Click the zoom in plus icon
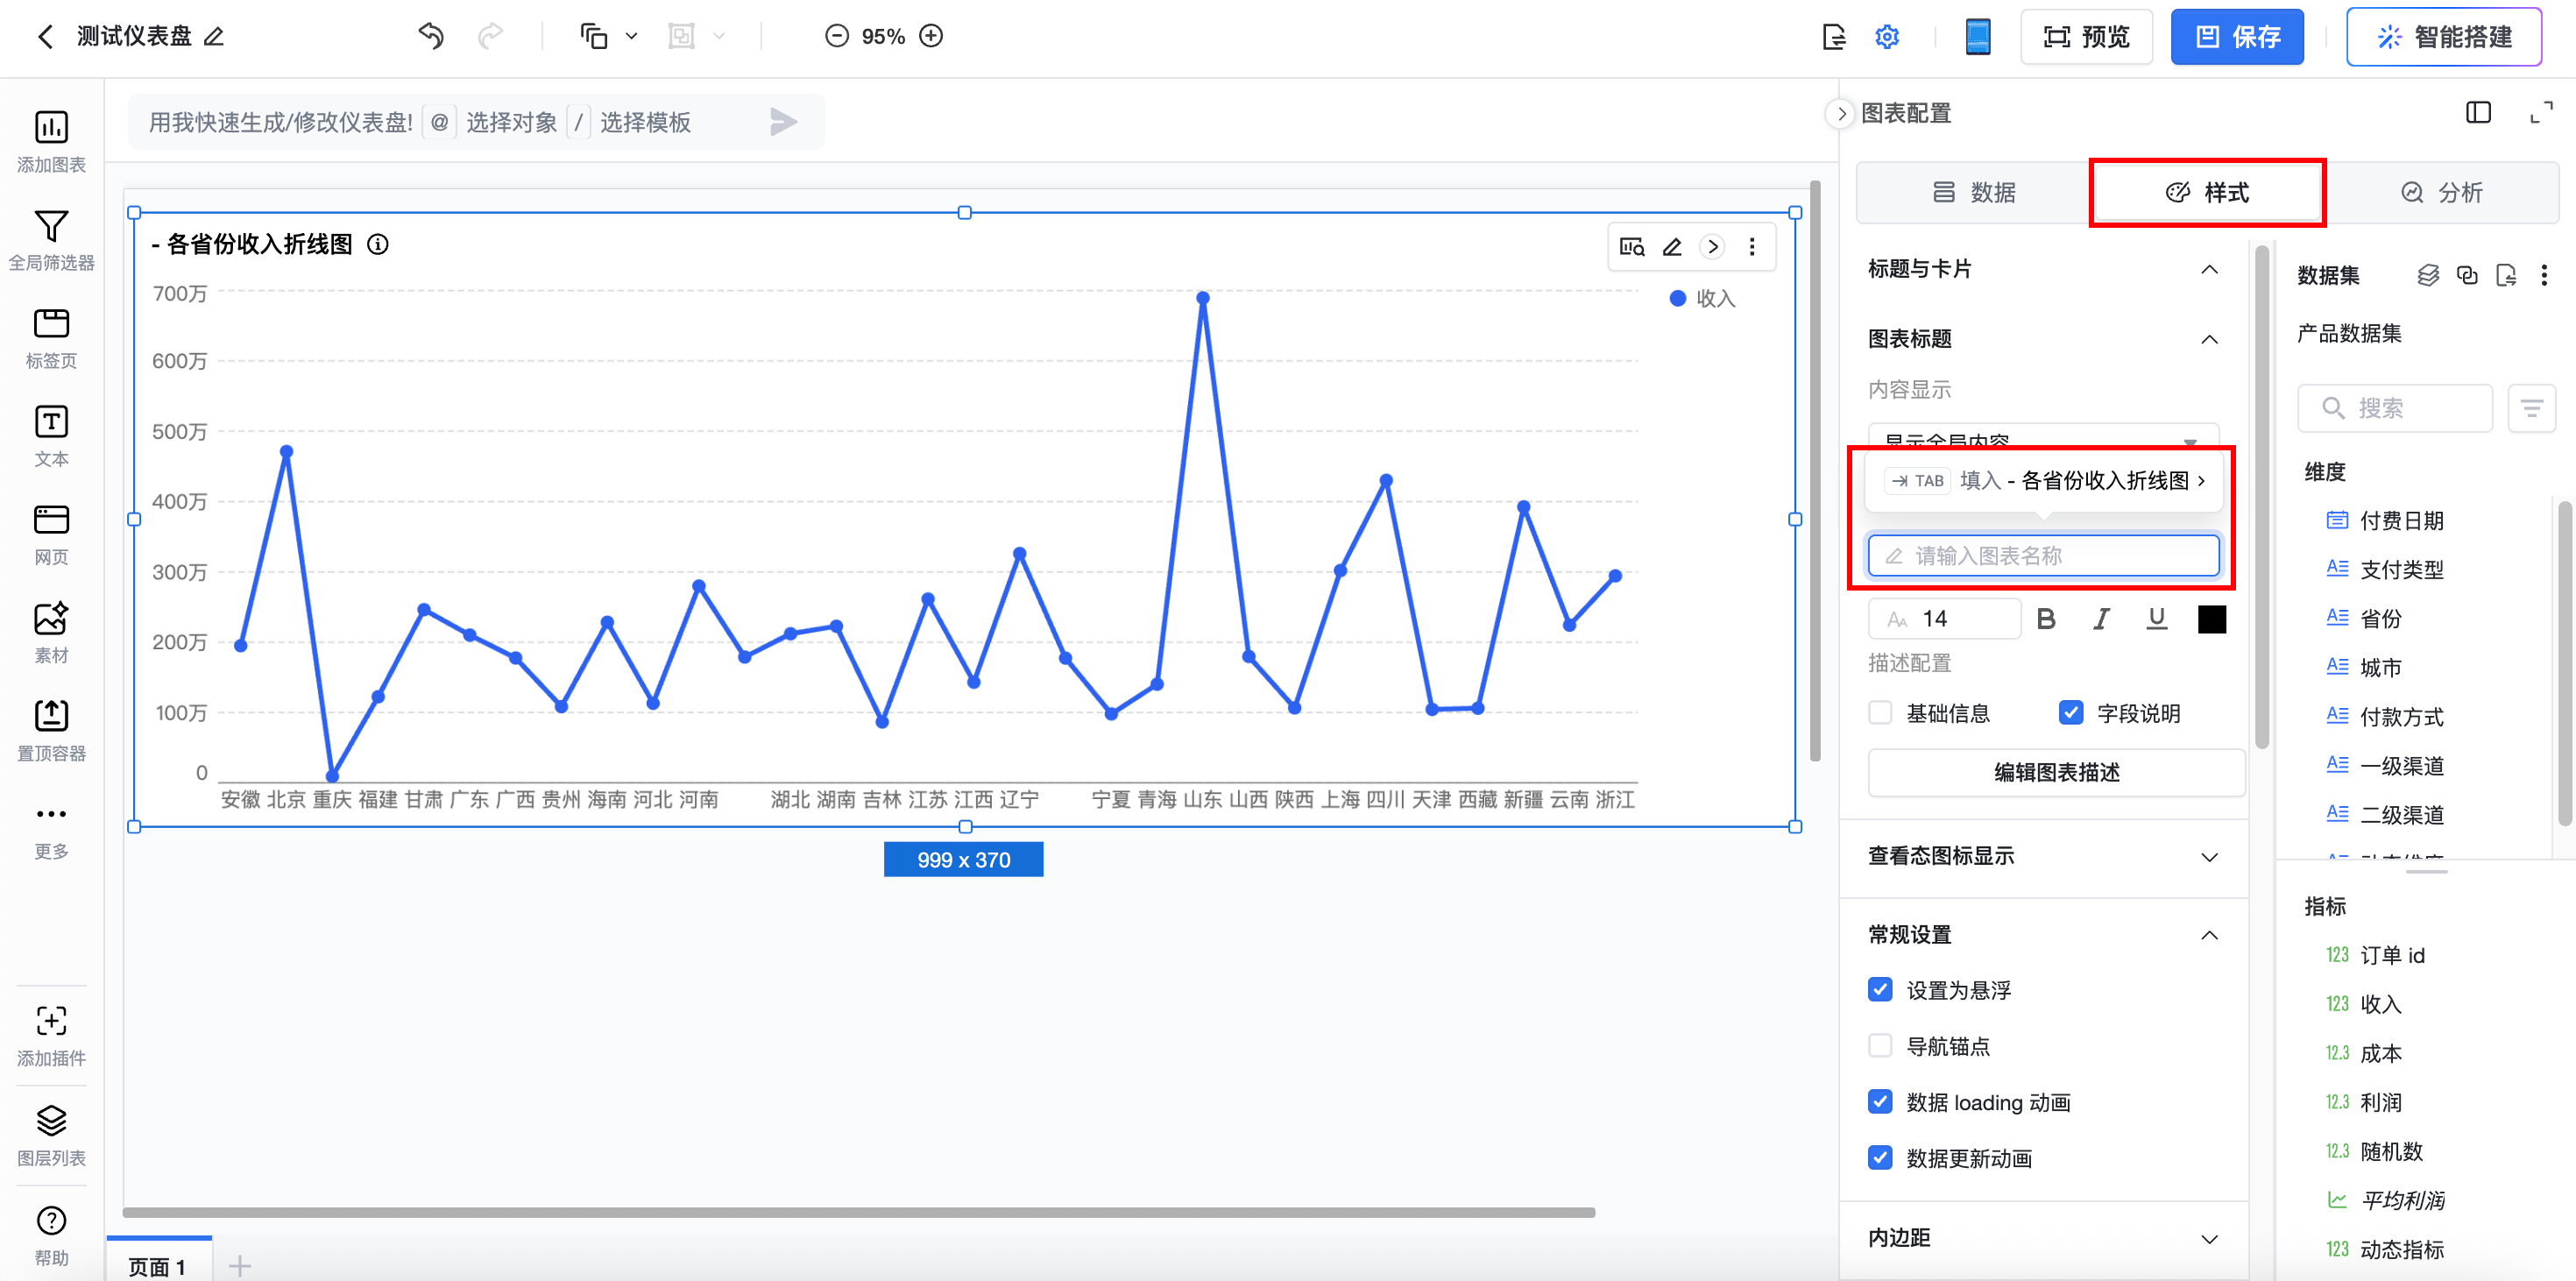This screenshot has height=1281, width=2576. click(x=931, y=37)
